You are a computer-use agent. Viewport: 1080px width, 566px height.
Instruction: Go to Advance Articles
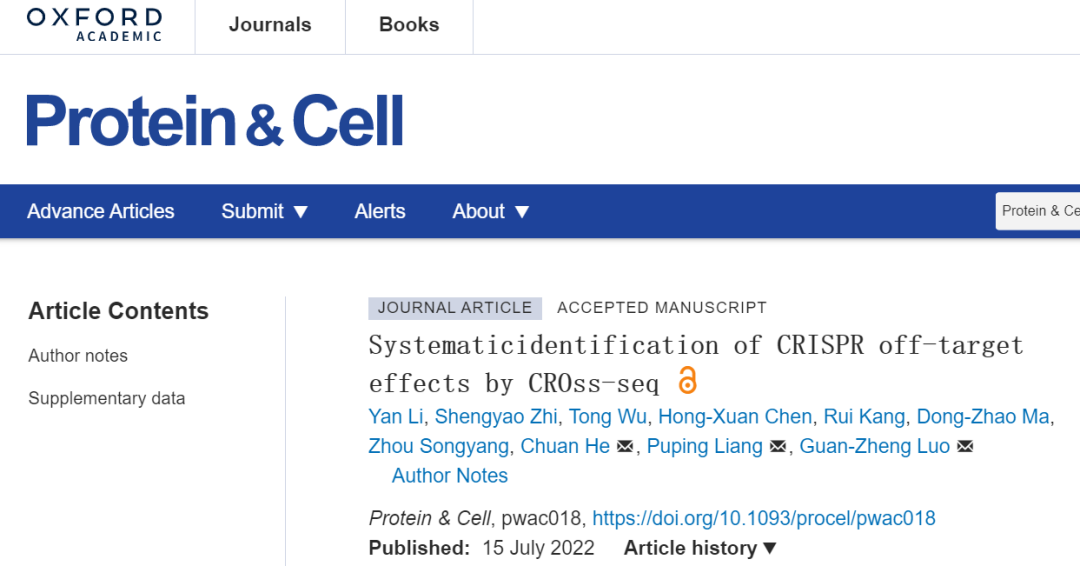[x=101, y=211]
